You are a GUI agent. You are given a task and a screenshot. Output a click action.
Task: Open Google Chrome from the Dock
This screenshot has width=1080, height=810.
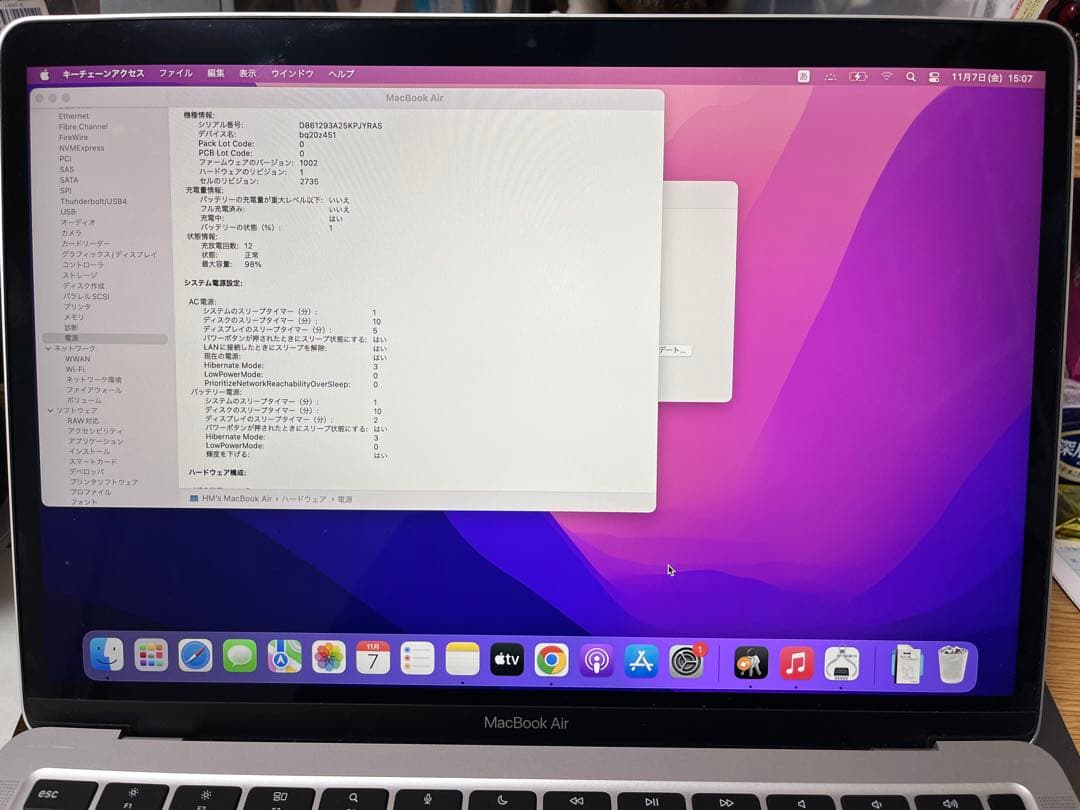(551, 660)
